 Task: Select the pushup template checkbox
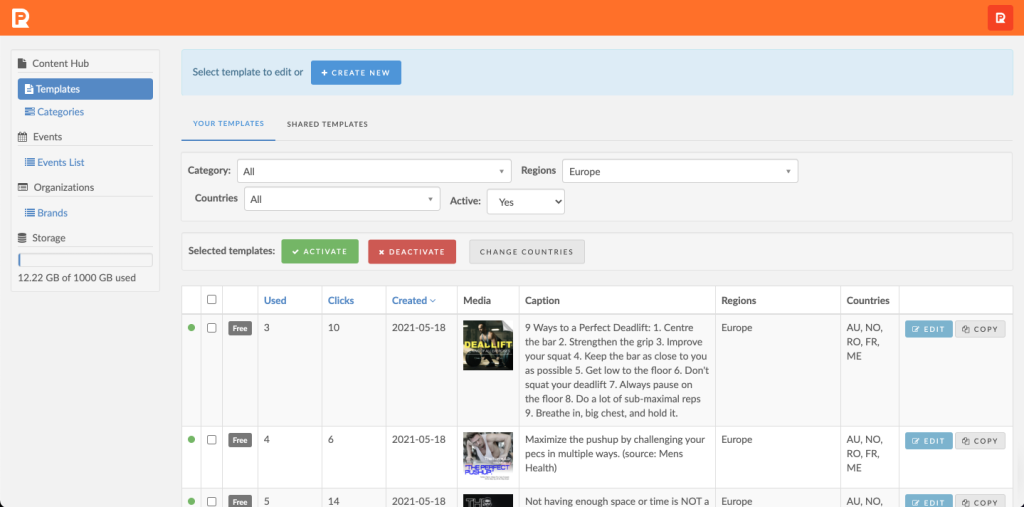[212, 440]
